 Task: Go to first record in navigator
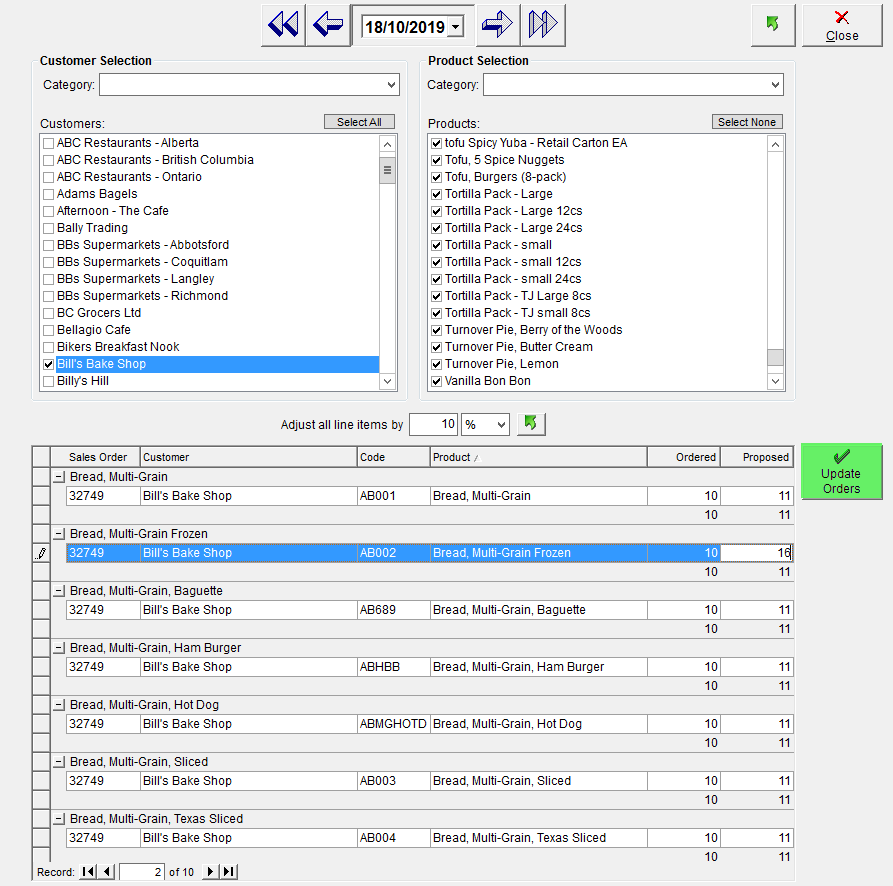[88, 872]
